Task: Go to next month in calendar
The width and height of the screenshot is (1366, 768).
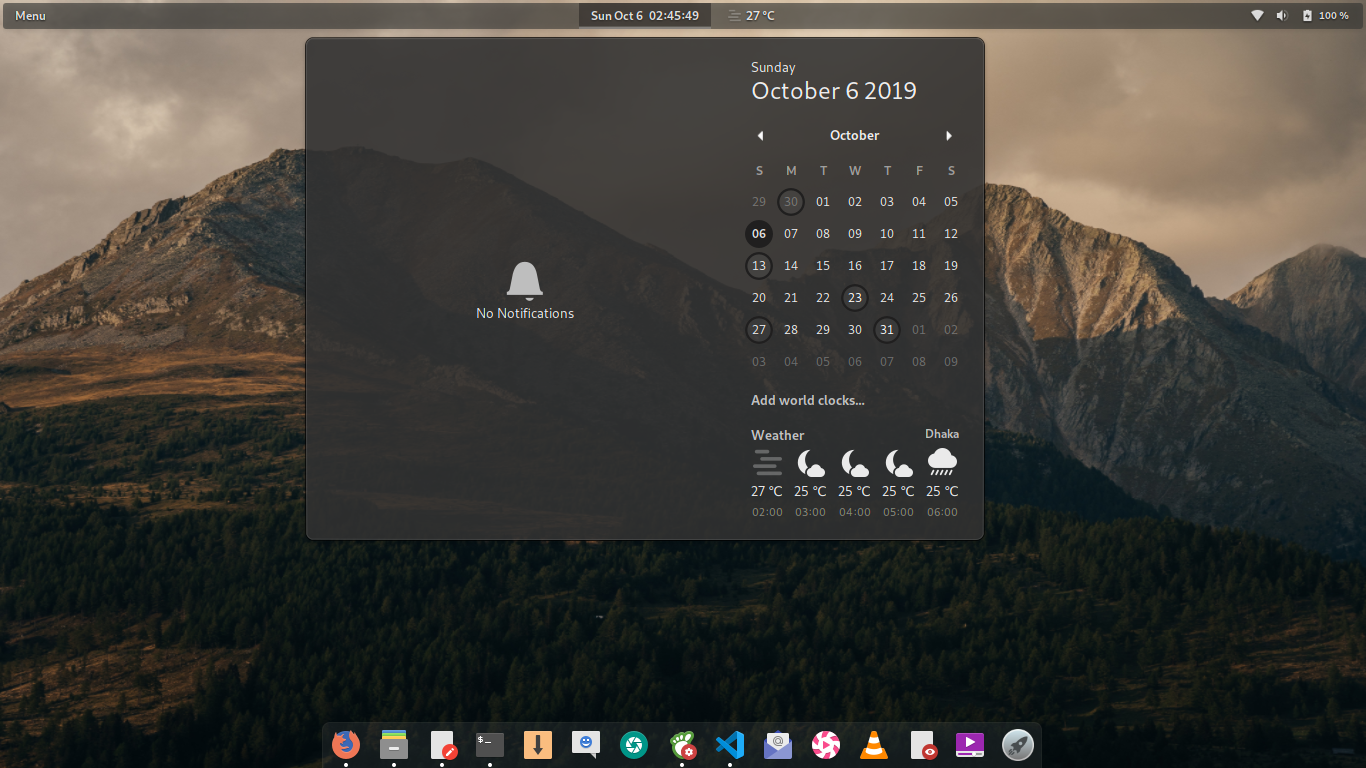Action: (x=949, y=135)
